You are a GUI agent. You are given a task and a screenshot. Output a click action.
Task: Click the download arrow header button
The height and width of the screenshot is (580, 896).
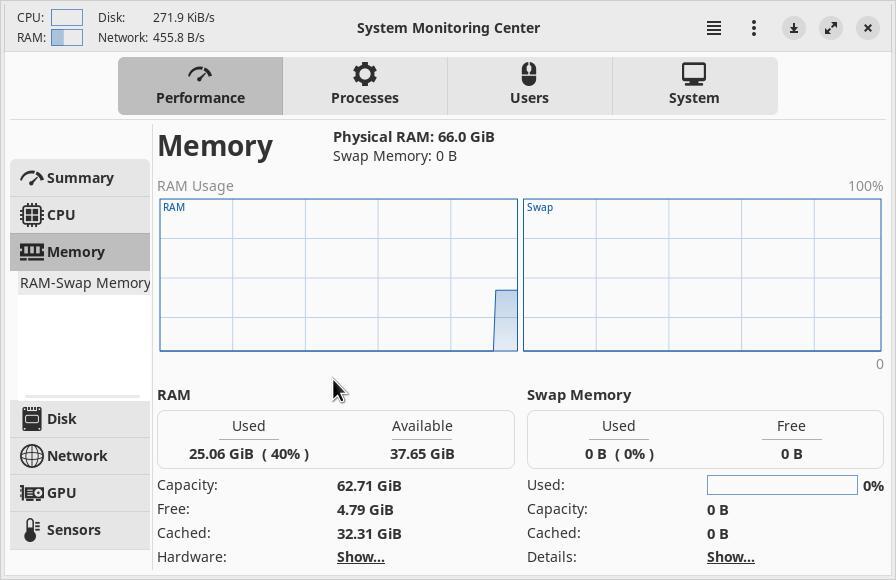tap(794, 28)
